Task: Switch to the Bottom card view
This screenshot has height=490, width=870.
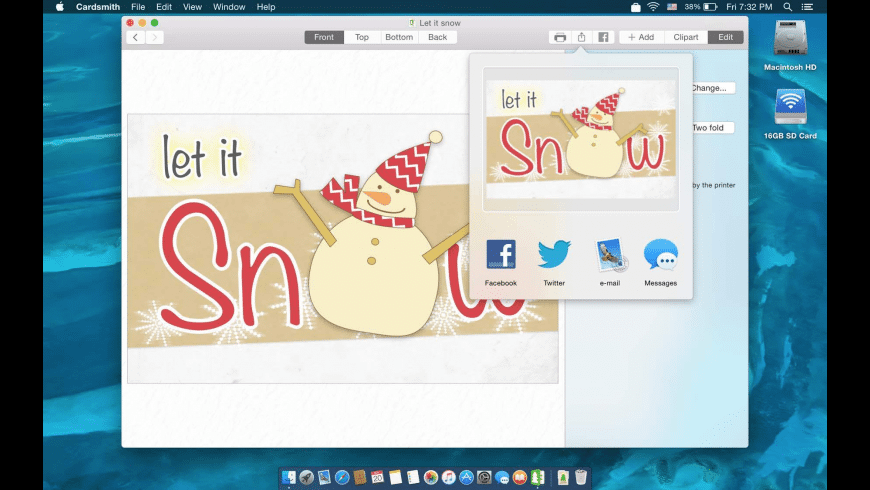Action: click(399, 37)
